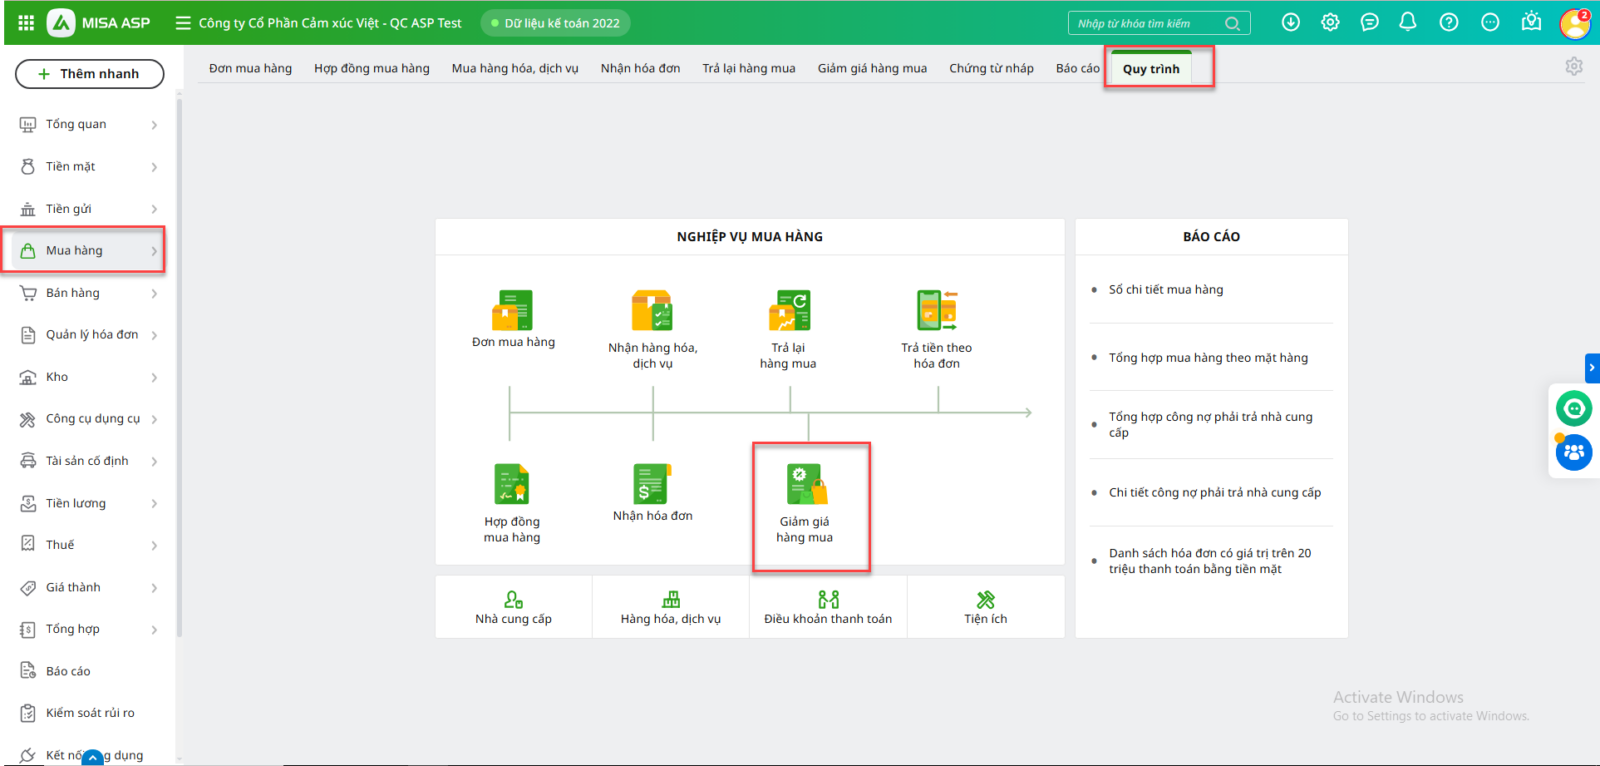Open the Dữ liệu kế toán 2022 selector
The width and height of the screenshot is (1600, 766).
tap(555, 23)
